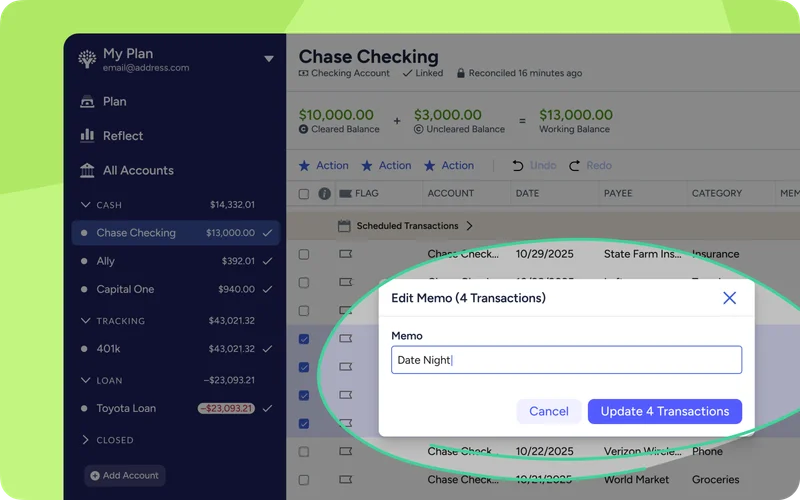
Task: Click the Add Account button
Action: pos(124,476)
